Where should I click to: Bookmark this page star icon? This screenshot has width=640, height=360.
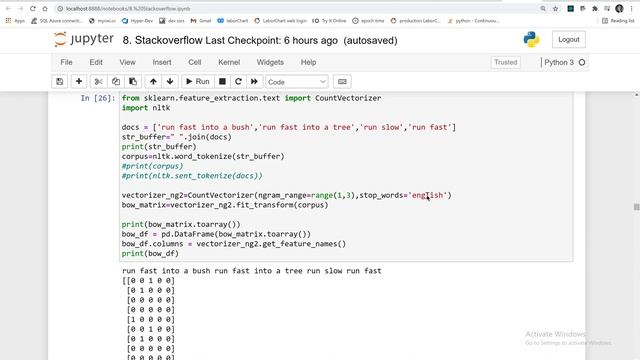(x=555, y=9)
